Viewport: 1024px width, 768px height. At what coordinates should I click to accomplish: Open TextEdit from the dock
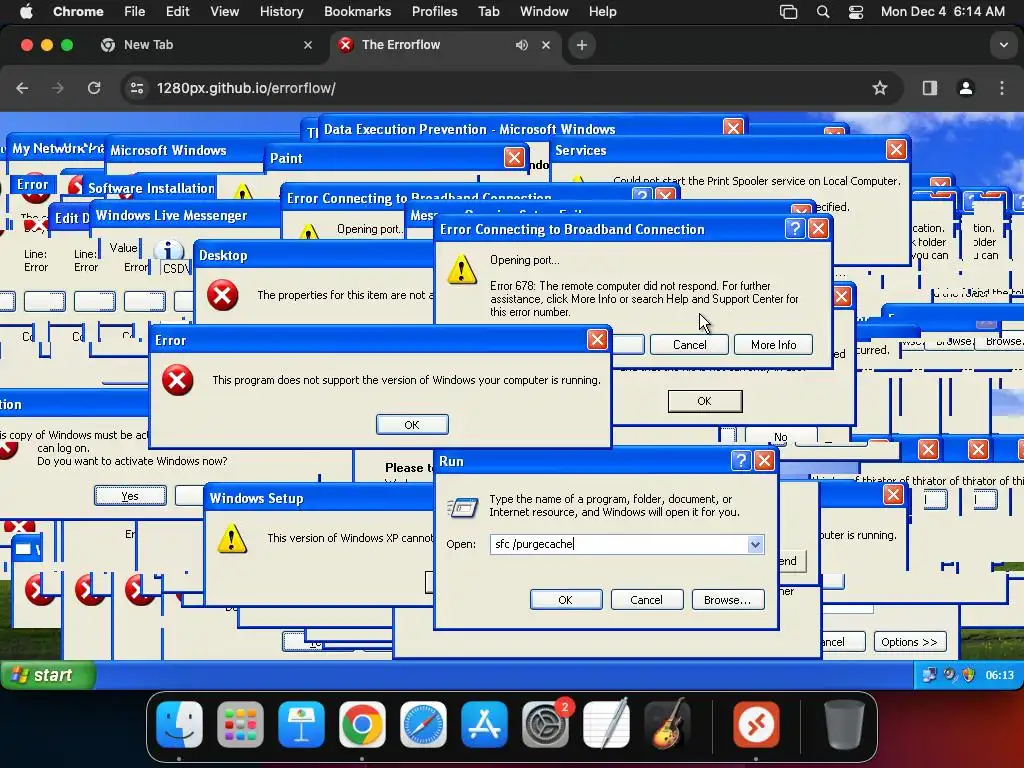[x=606, y=724]
